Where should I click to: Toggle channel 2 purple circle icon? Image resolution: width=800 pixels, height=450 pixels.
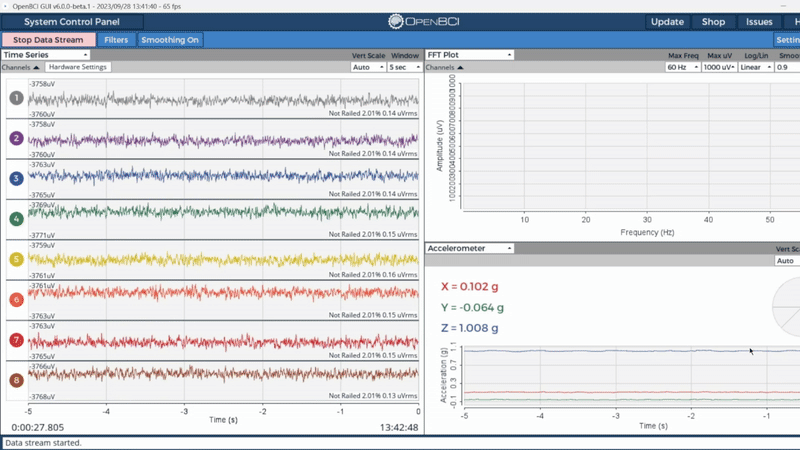click(16, 138)
